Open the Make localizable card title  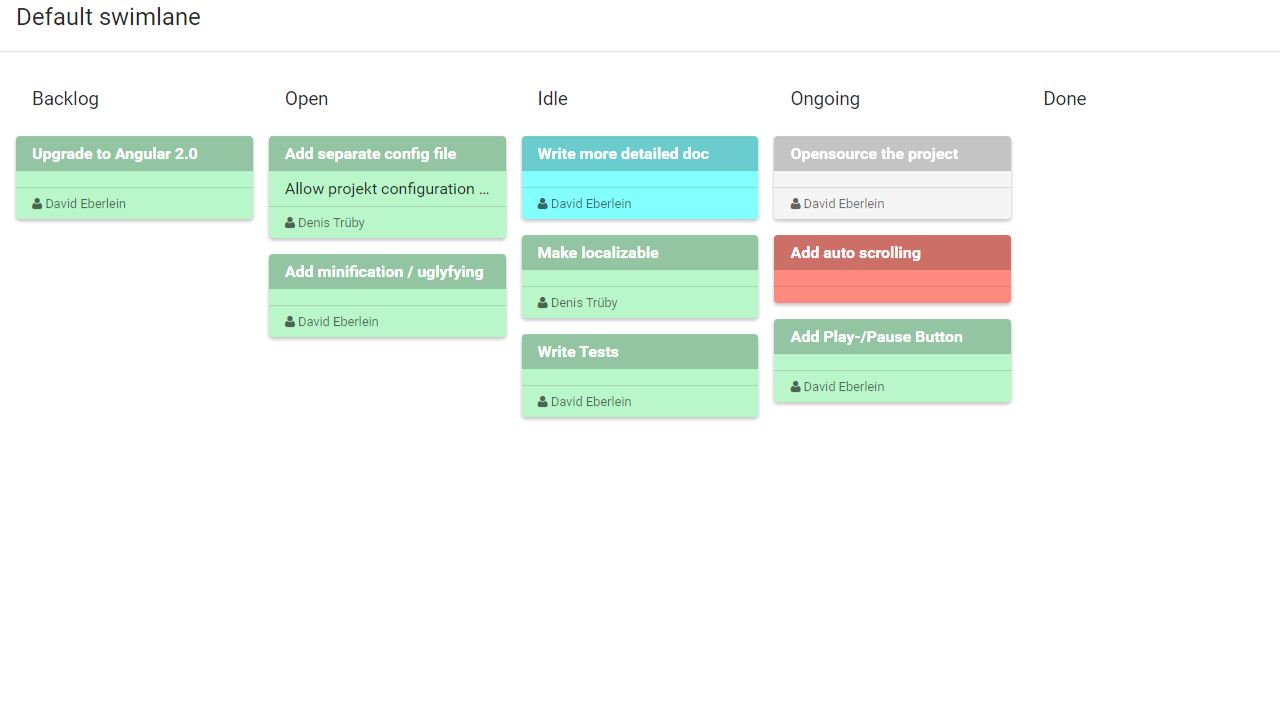(x=598, y=253)
